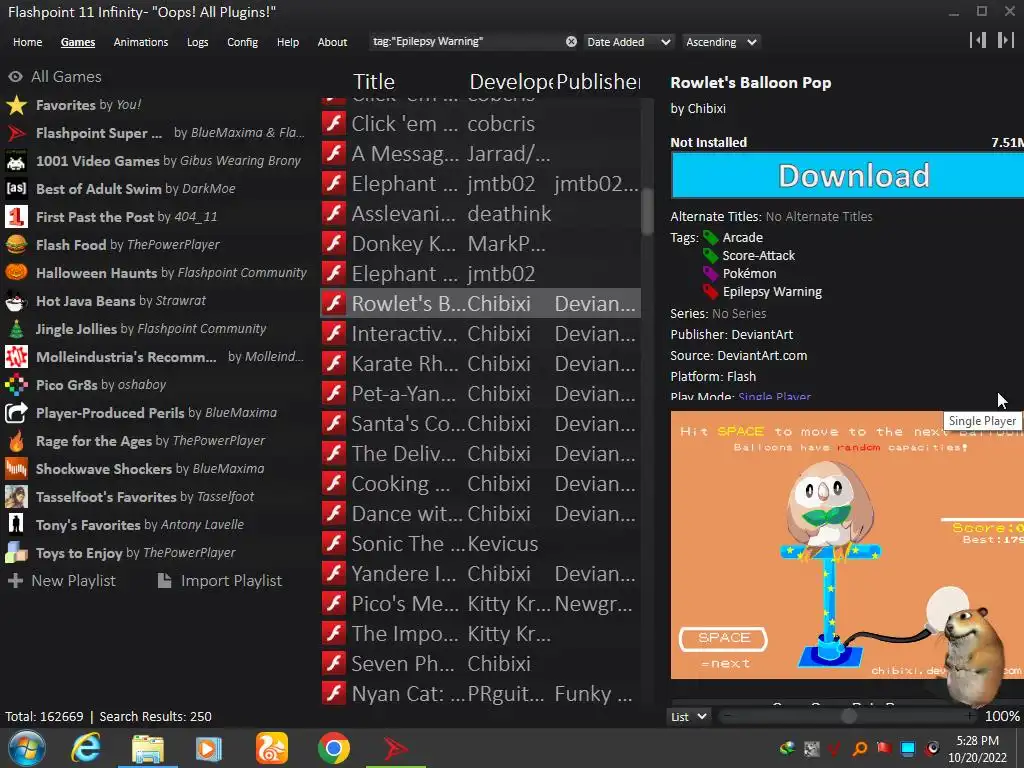Click the game list vertical scrollbar thumb
Viewport: 1024px width, 768px height.
coord(647,211)
